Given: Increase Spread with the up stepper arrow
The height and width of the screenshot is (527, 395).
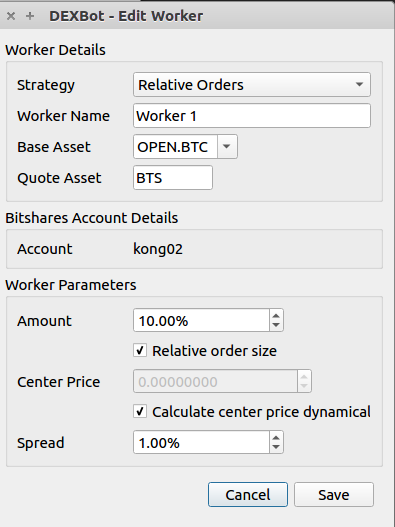Looking at the screenshot, I should point(276,438).
